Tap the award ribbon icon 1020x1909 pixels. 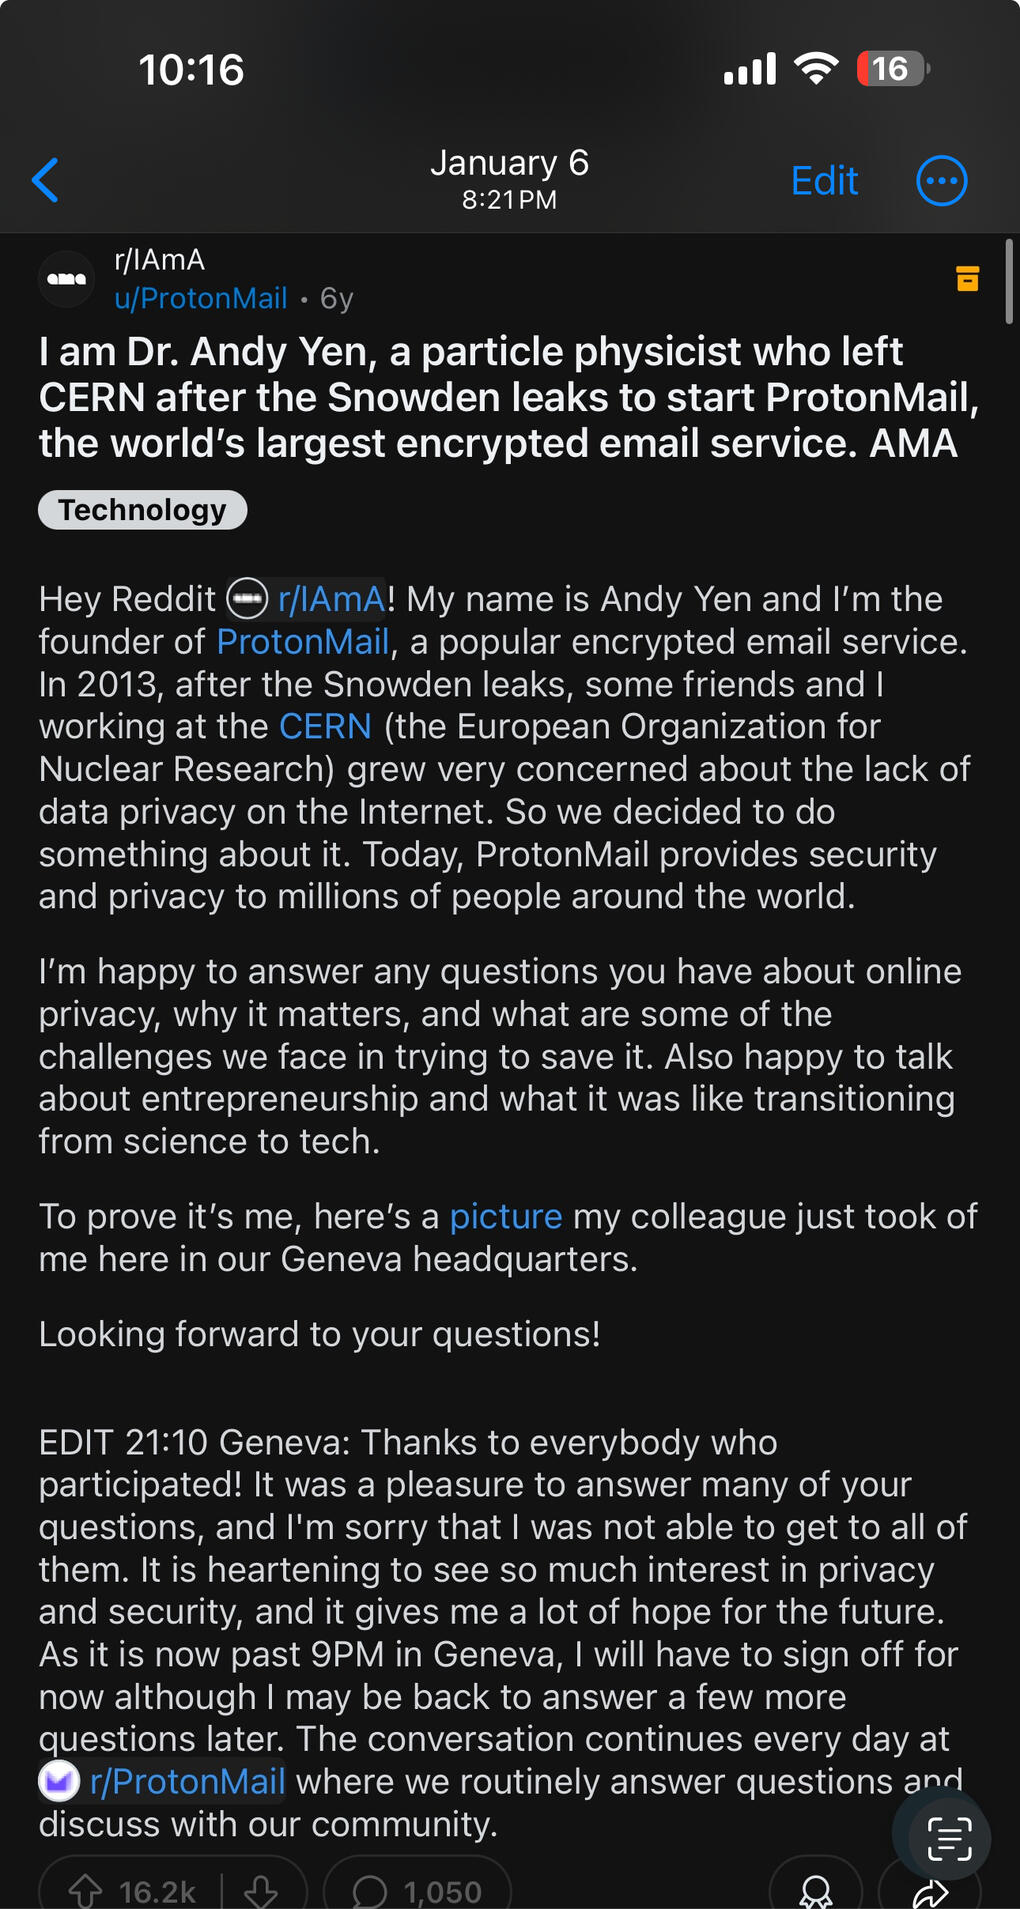pos(816,1890)
